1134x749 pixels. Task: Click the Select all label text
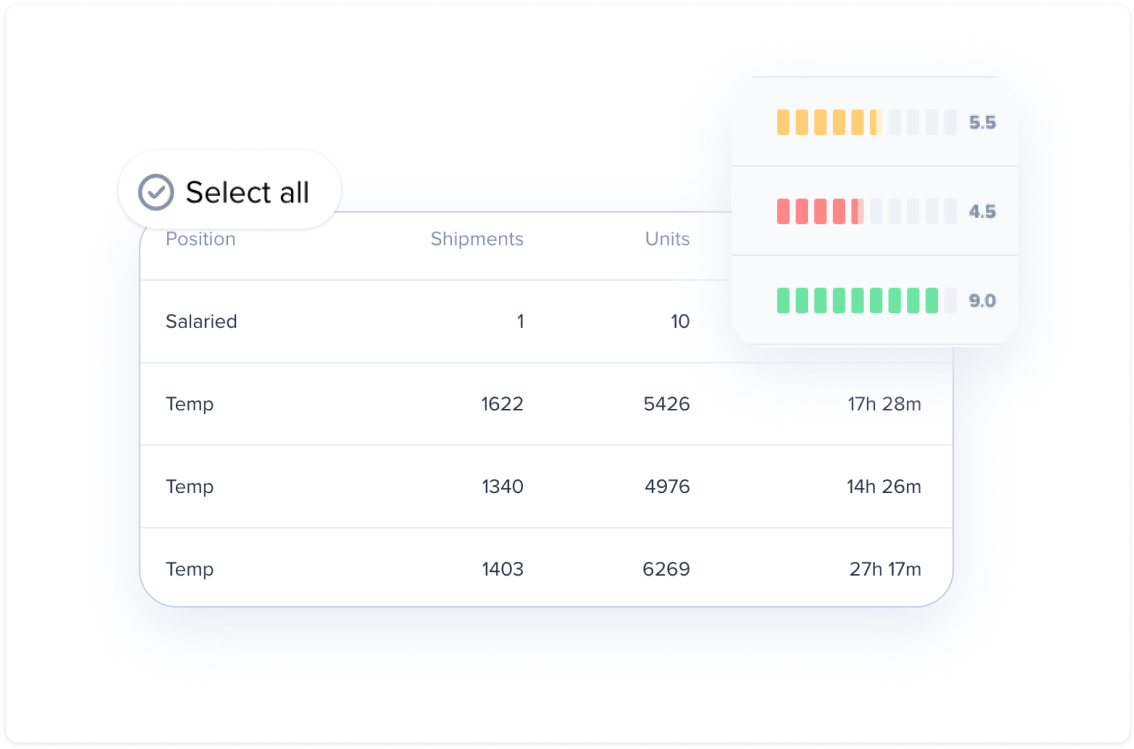247,192
